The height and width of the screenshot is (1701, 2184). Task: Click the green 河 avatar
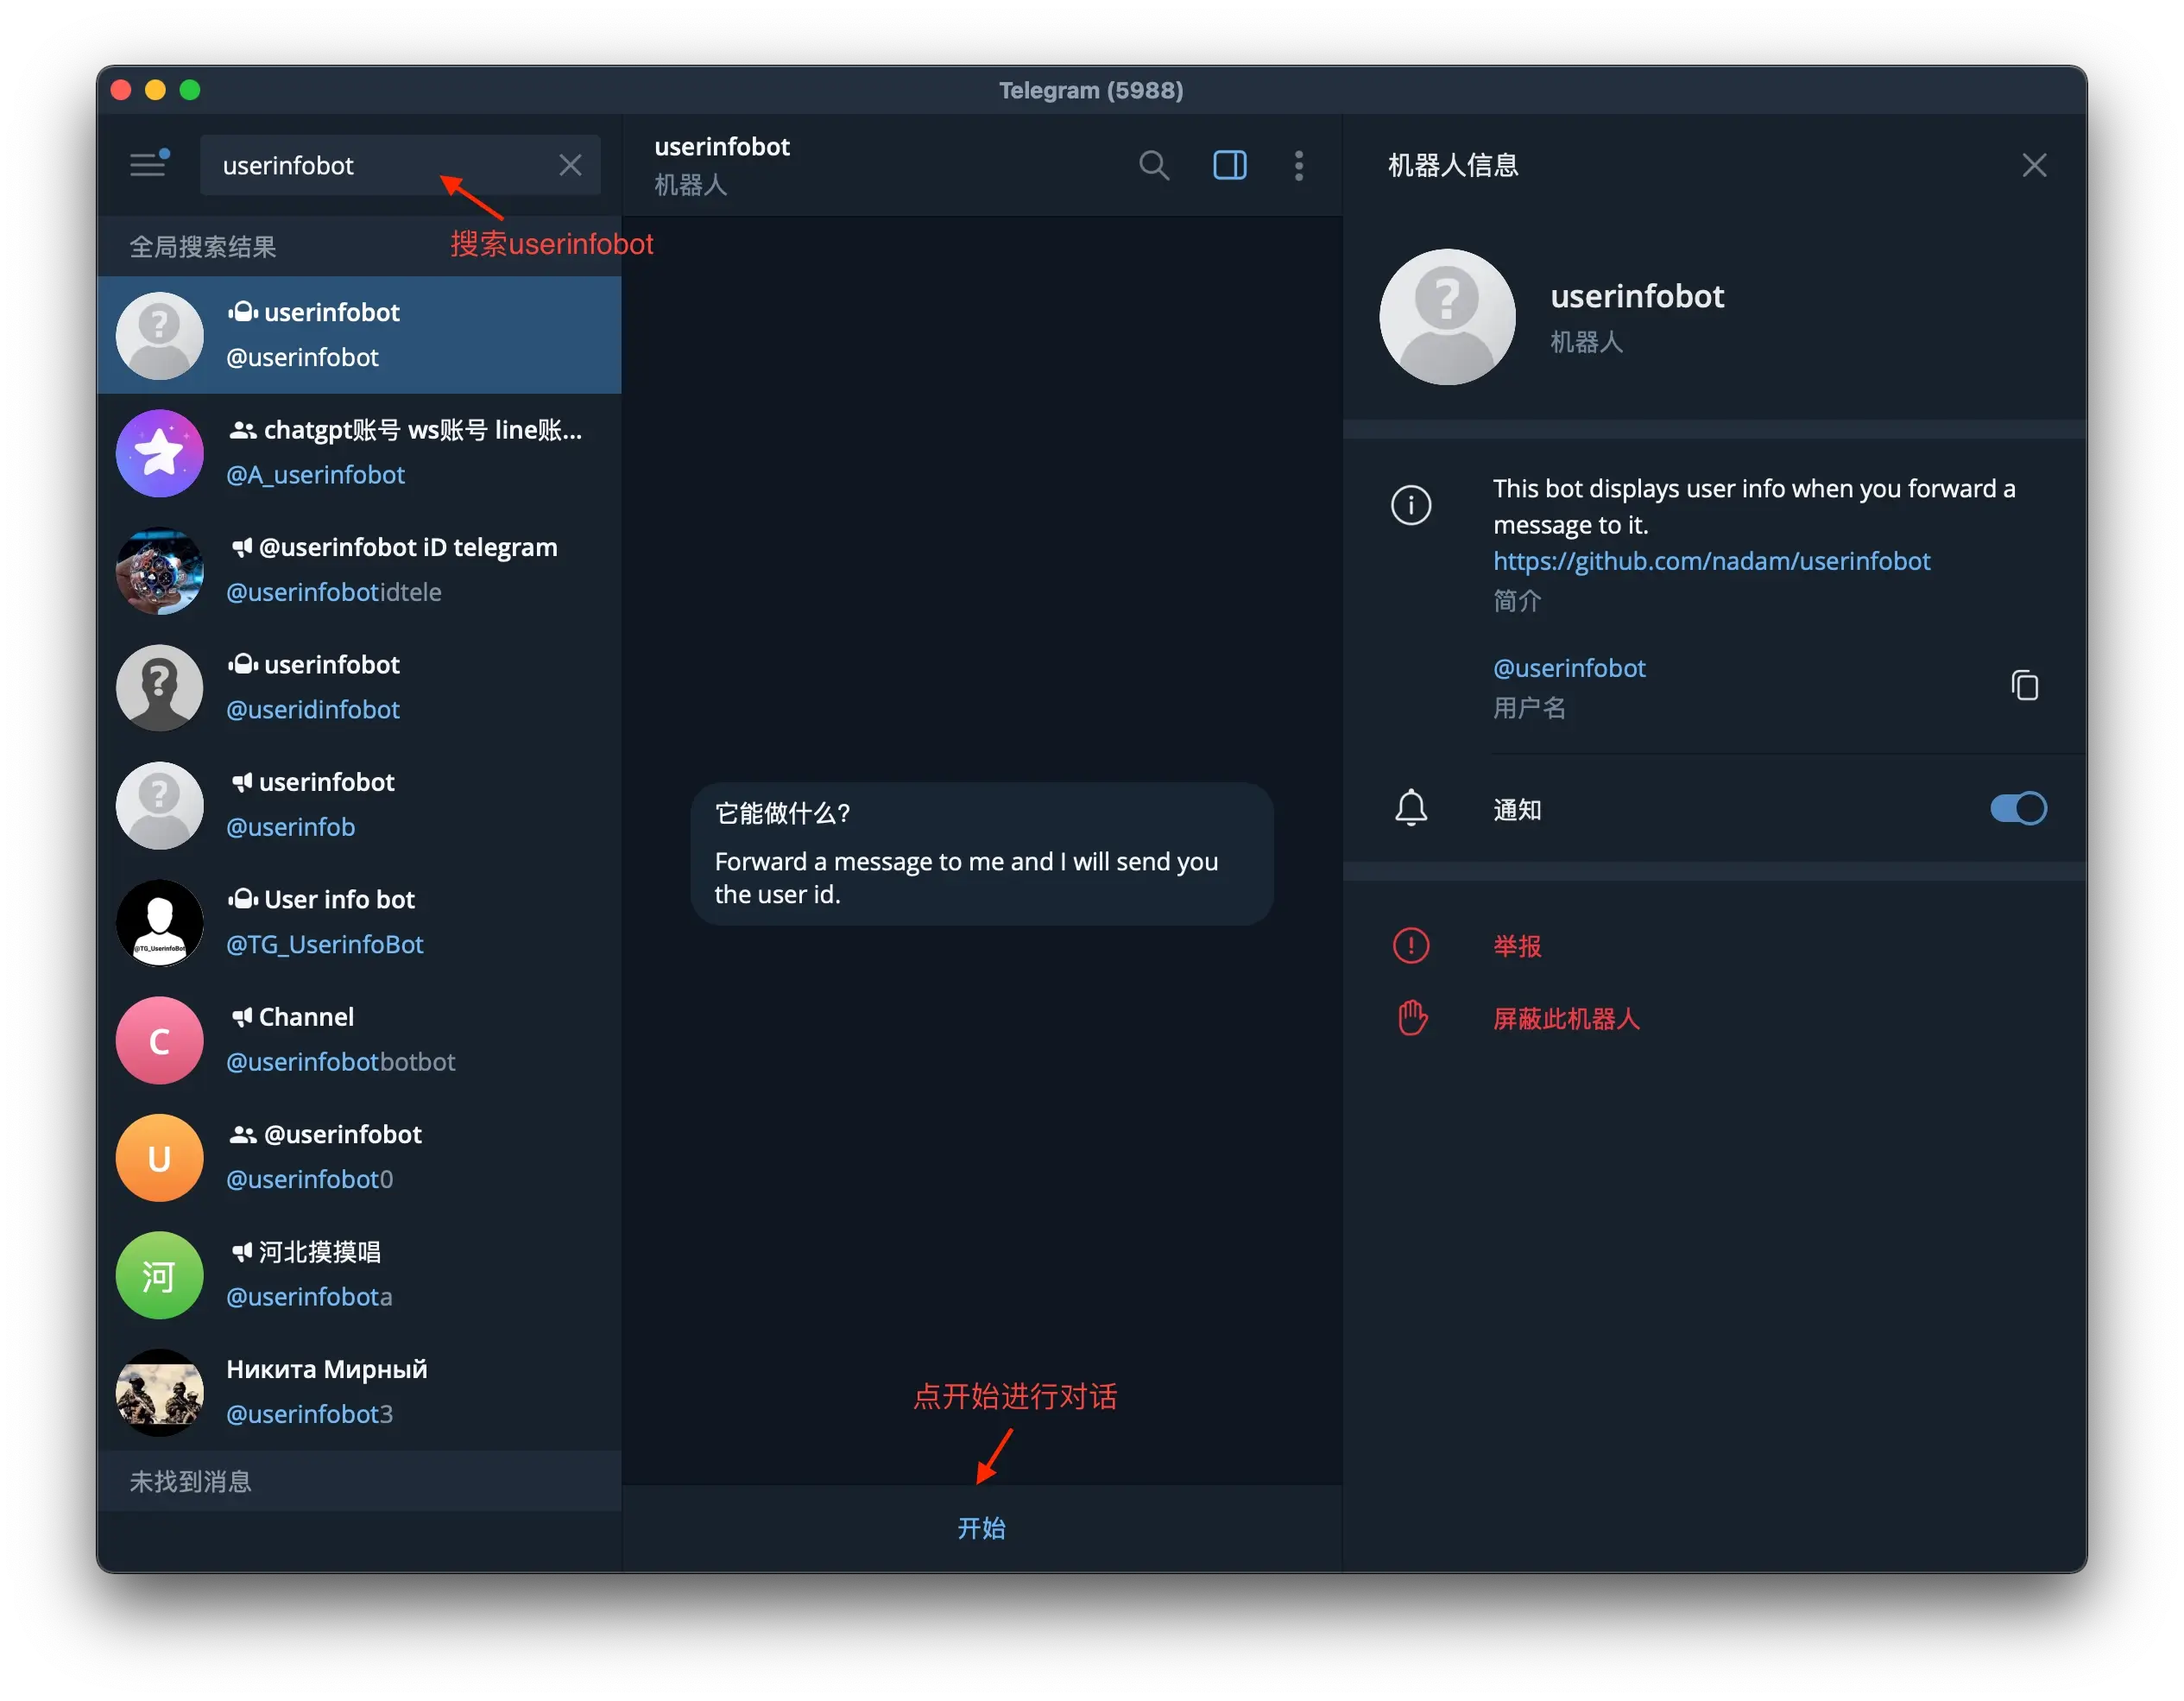tap(160, 1275)
